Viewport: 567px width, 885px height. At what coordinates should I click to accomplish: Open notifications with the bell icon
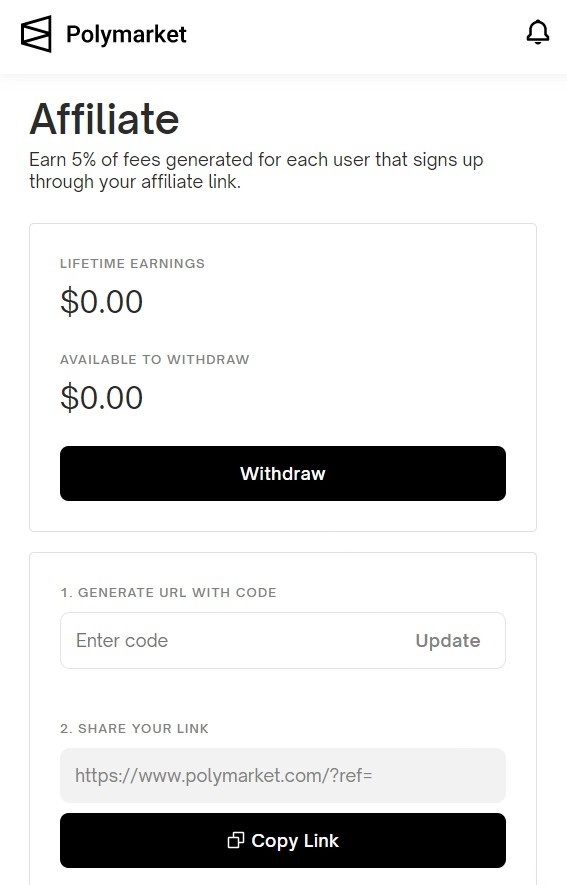point(538,33)
